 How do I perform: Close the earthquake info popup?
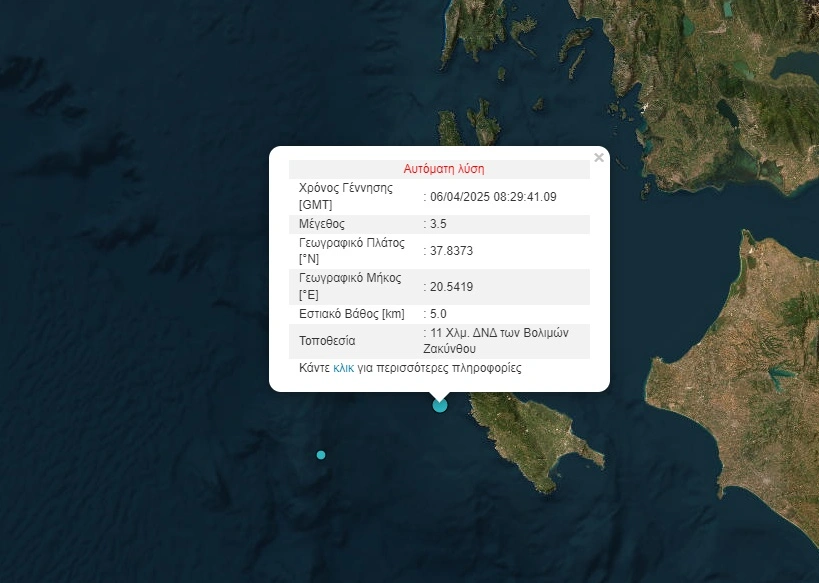[599, 157]
